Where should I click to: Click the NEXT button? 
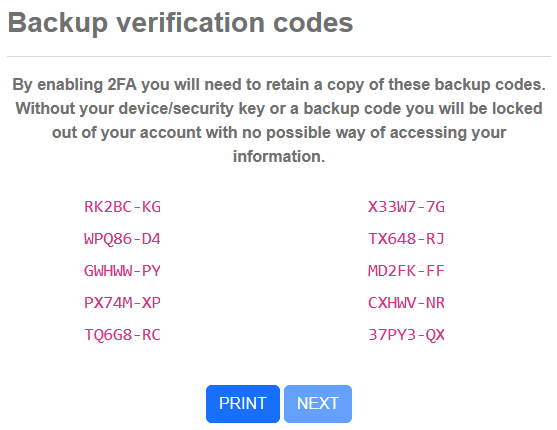tap(318, 404)
